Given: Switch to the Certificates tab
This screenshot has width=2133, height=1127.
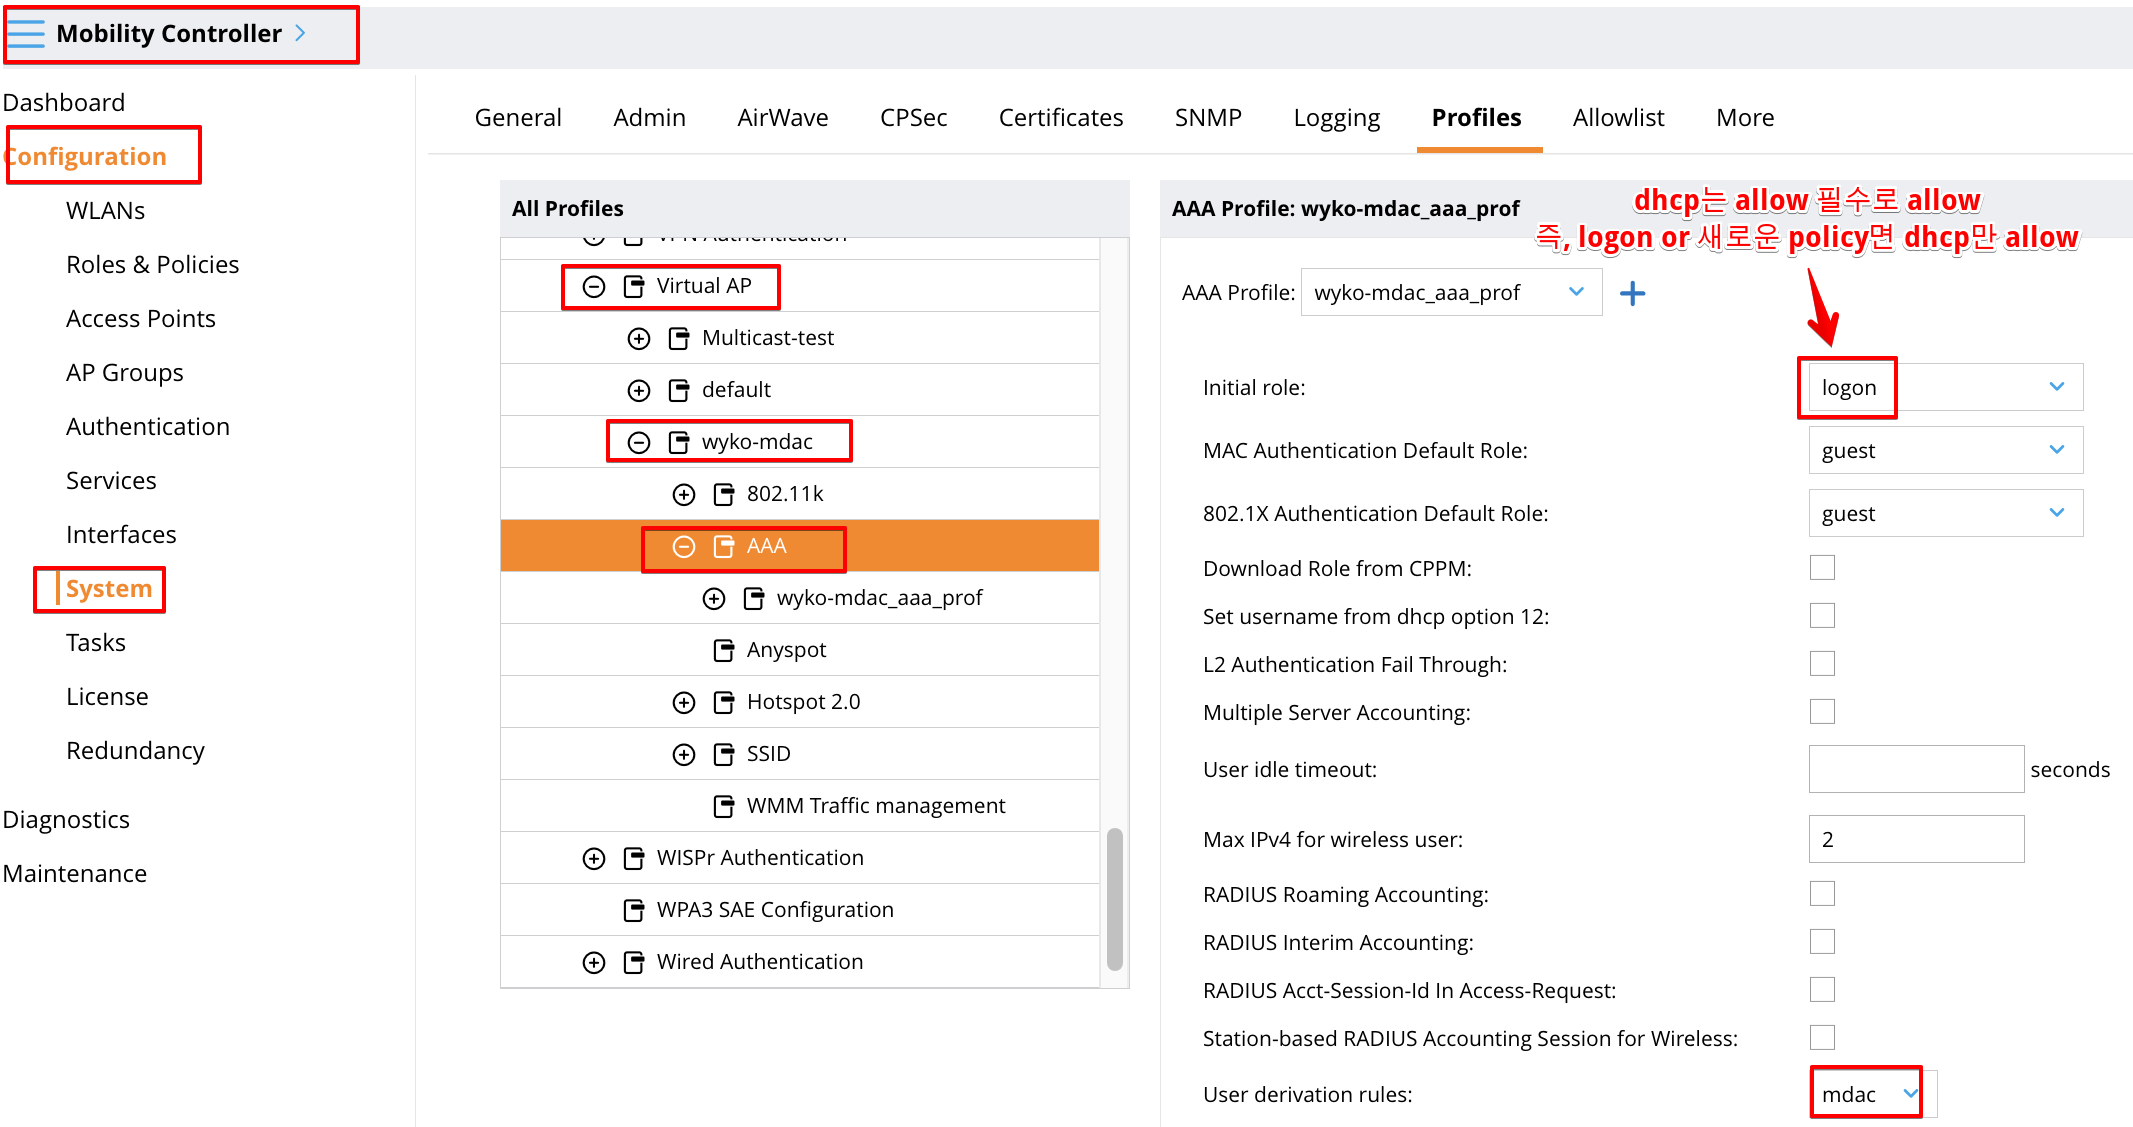Looking at the screenshot, I should pyautogui.click(x=1060, y=118).
